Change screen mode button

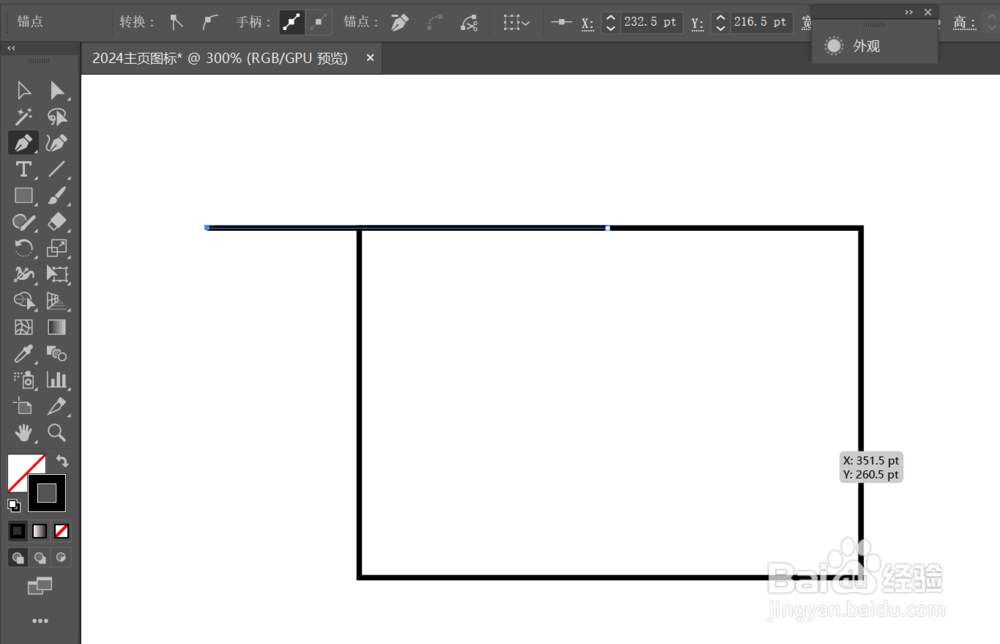click(40, 586)
